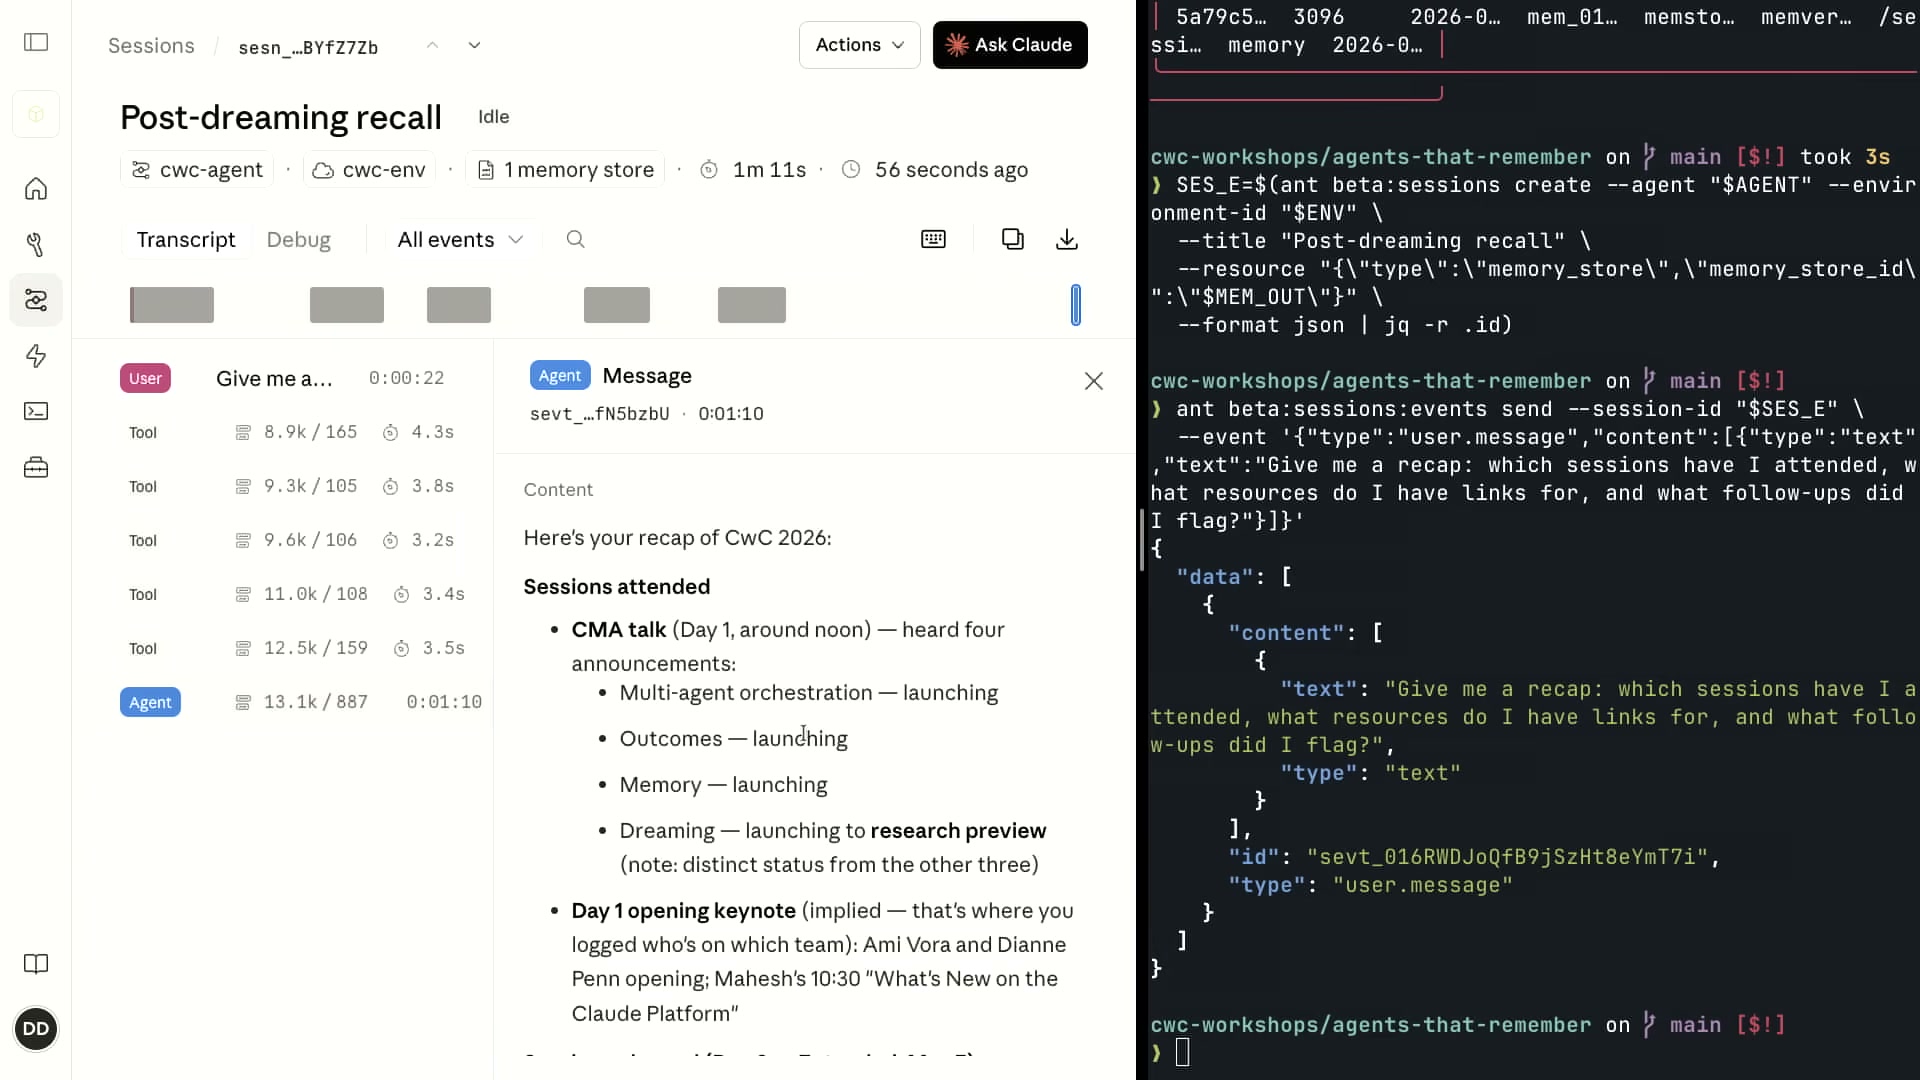The image size is (1920, 1080).
Task: Expand the All events filter dropdown
Action: click(460, 240)
